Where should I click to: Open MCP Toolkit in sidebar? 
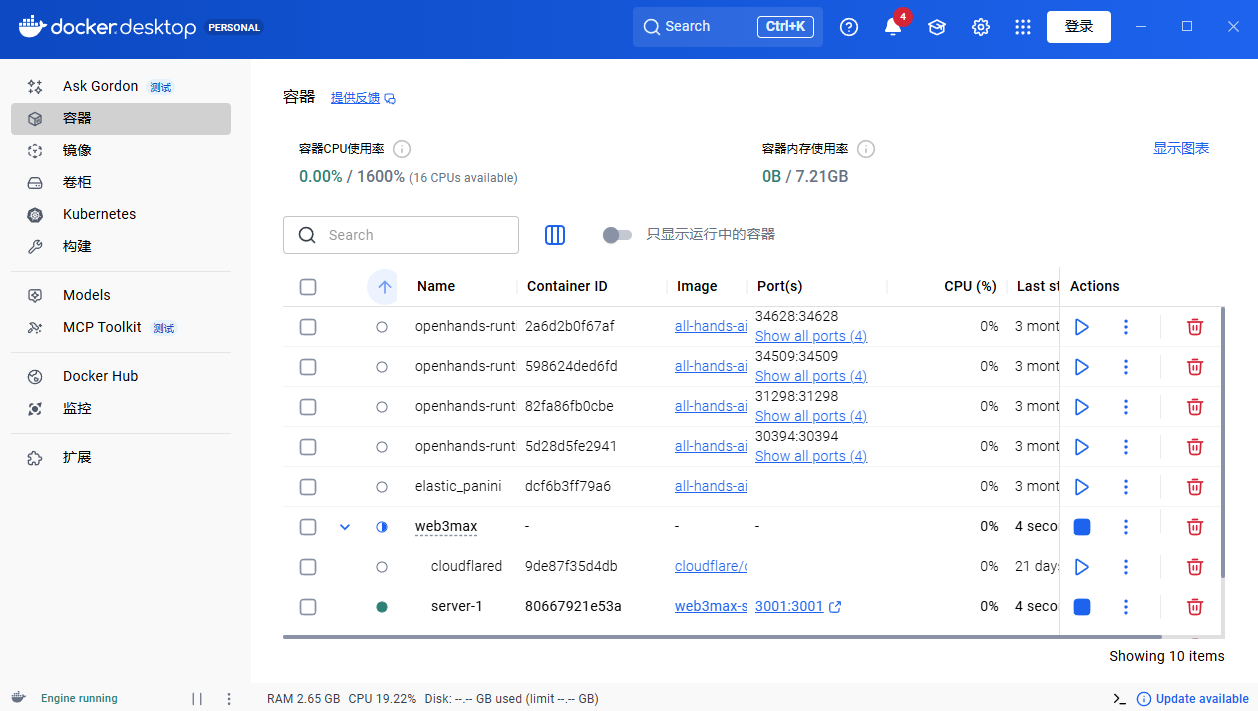(121, 327)
